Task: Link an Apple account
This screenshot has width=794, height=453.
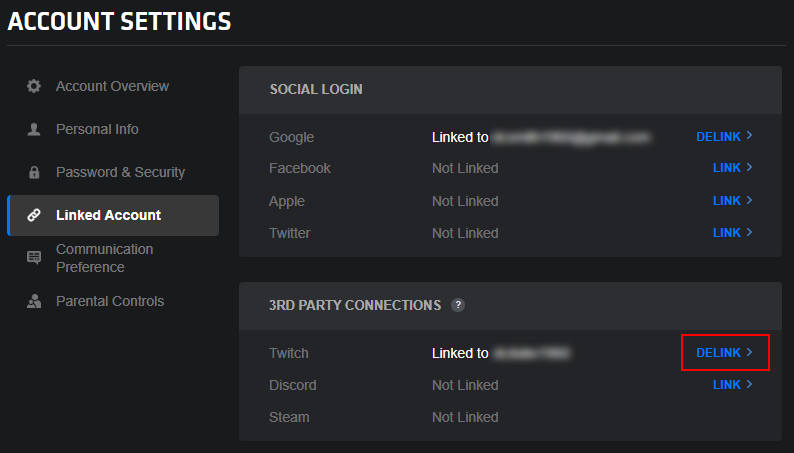Action: point(733,200)
